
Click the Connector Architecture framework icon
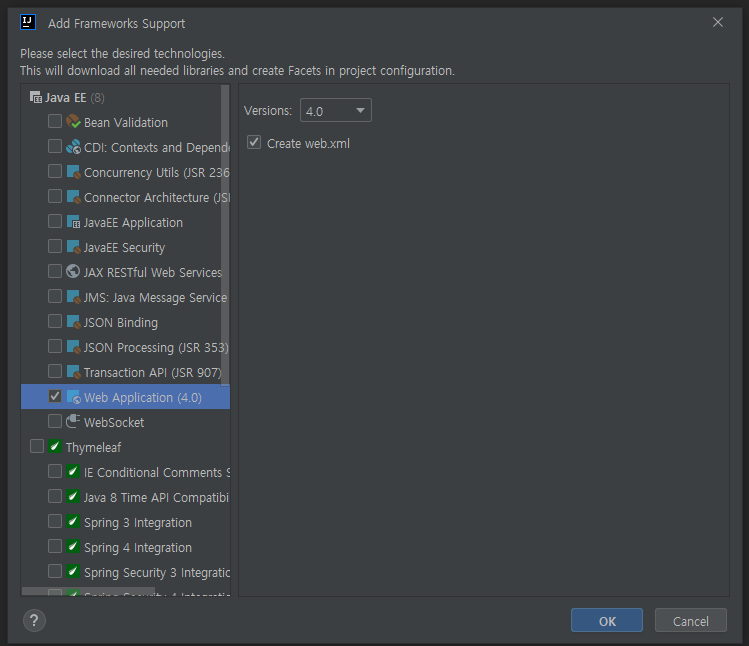point(73,196)
